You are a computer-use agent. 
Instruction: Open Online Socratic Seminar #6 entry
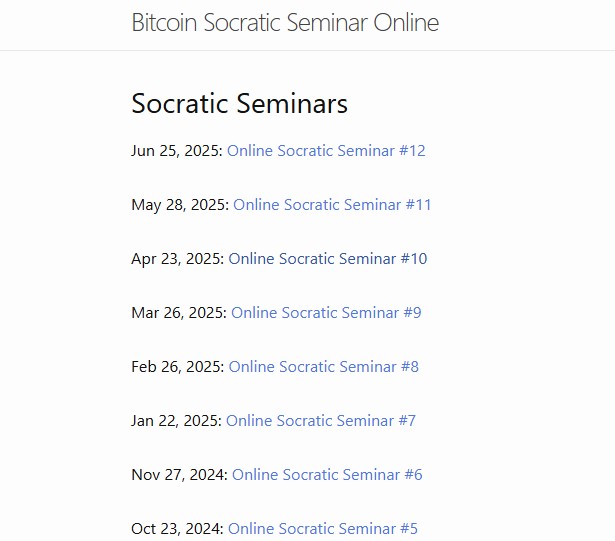327,475
